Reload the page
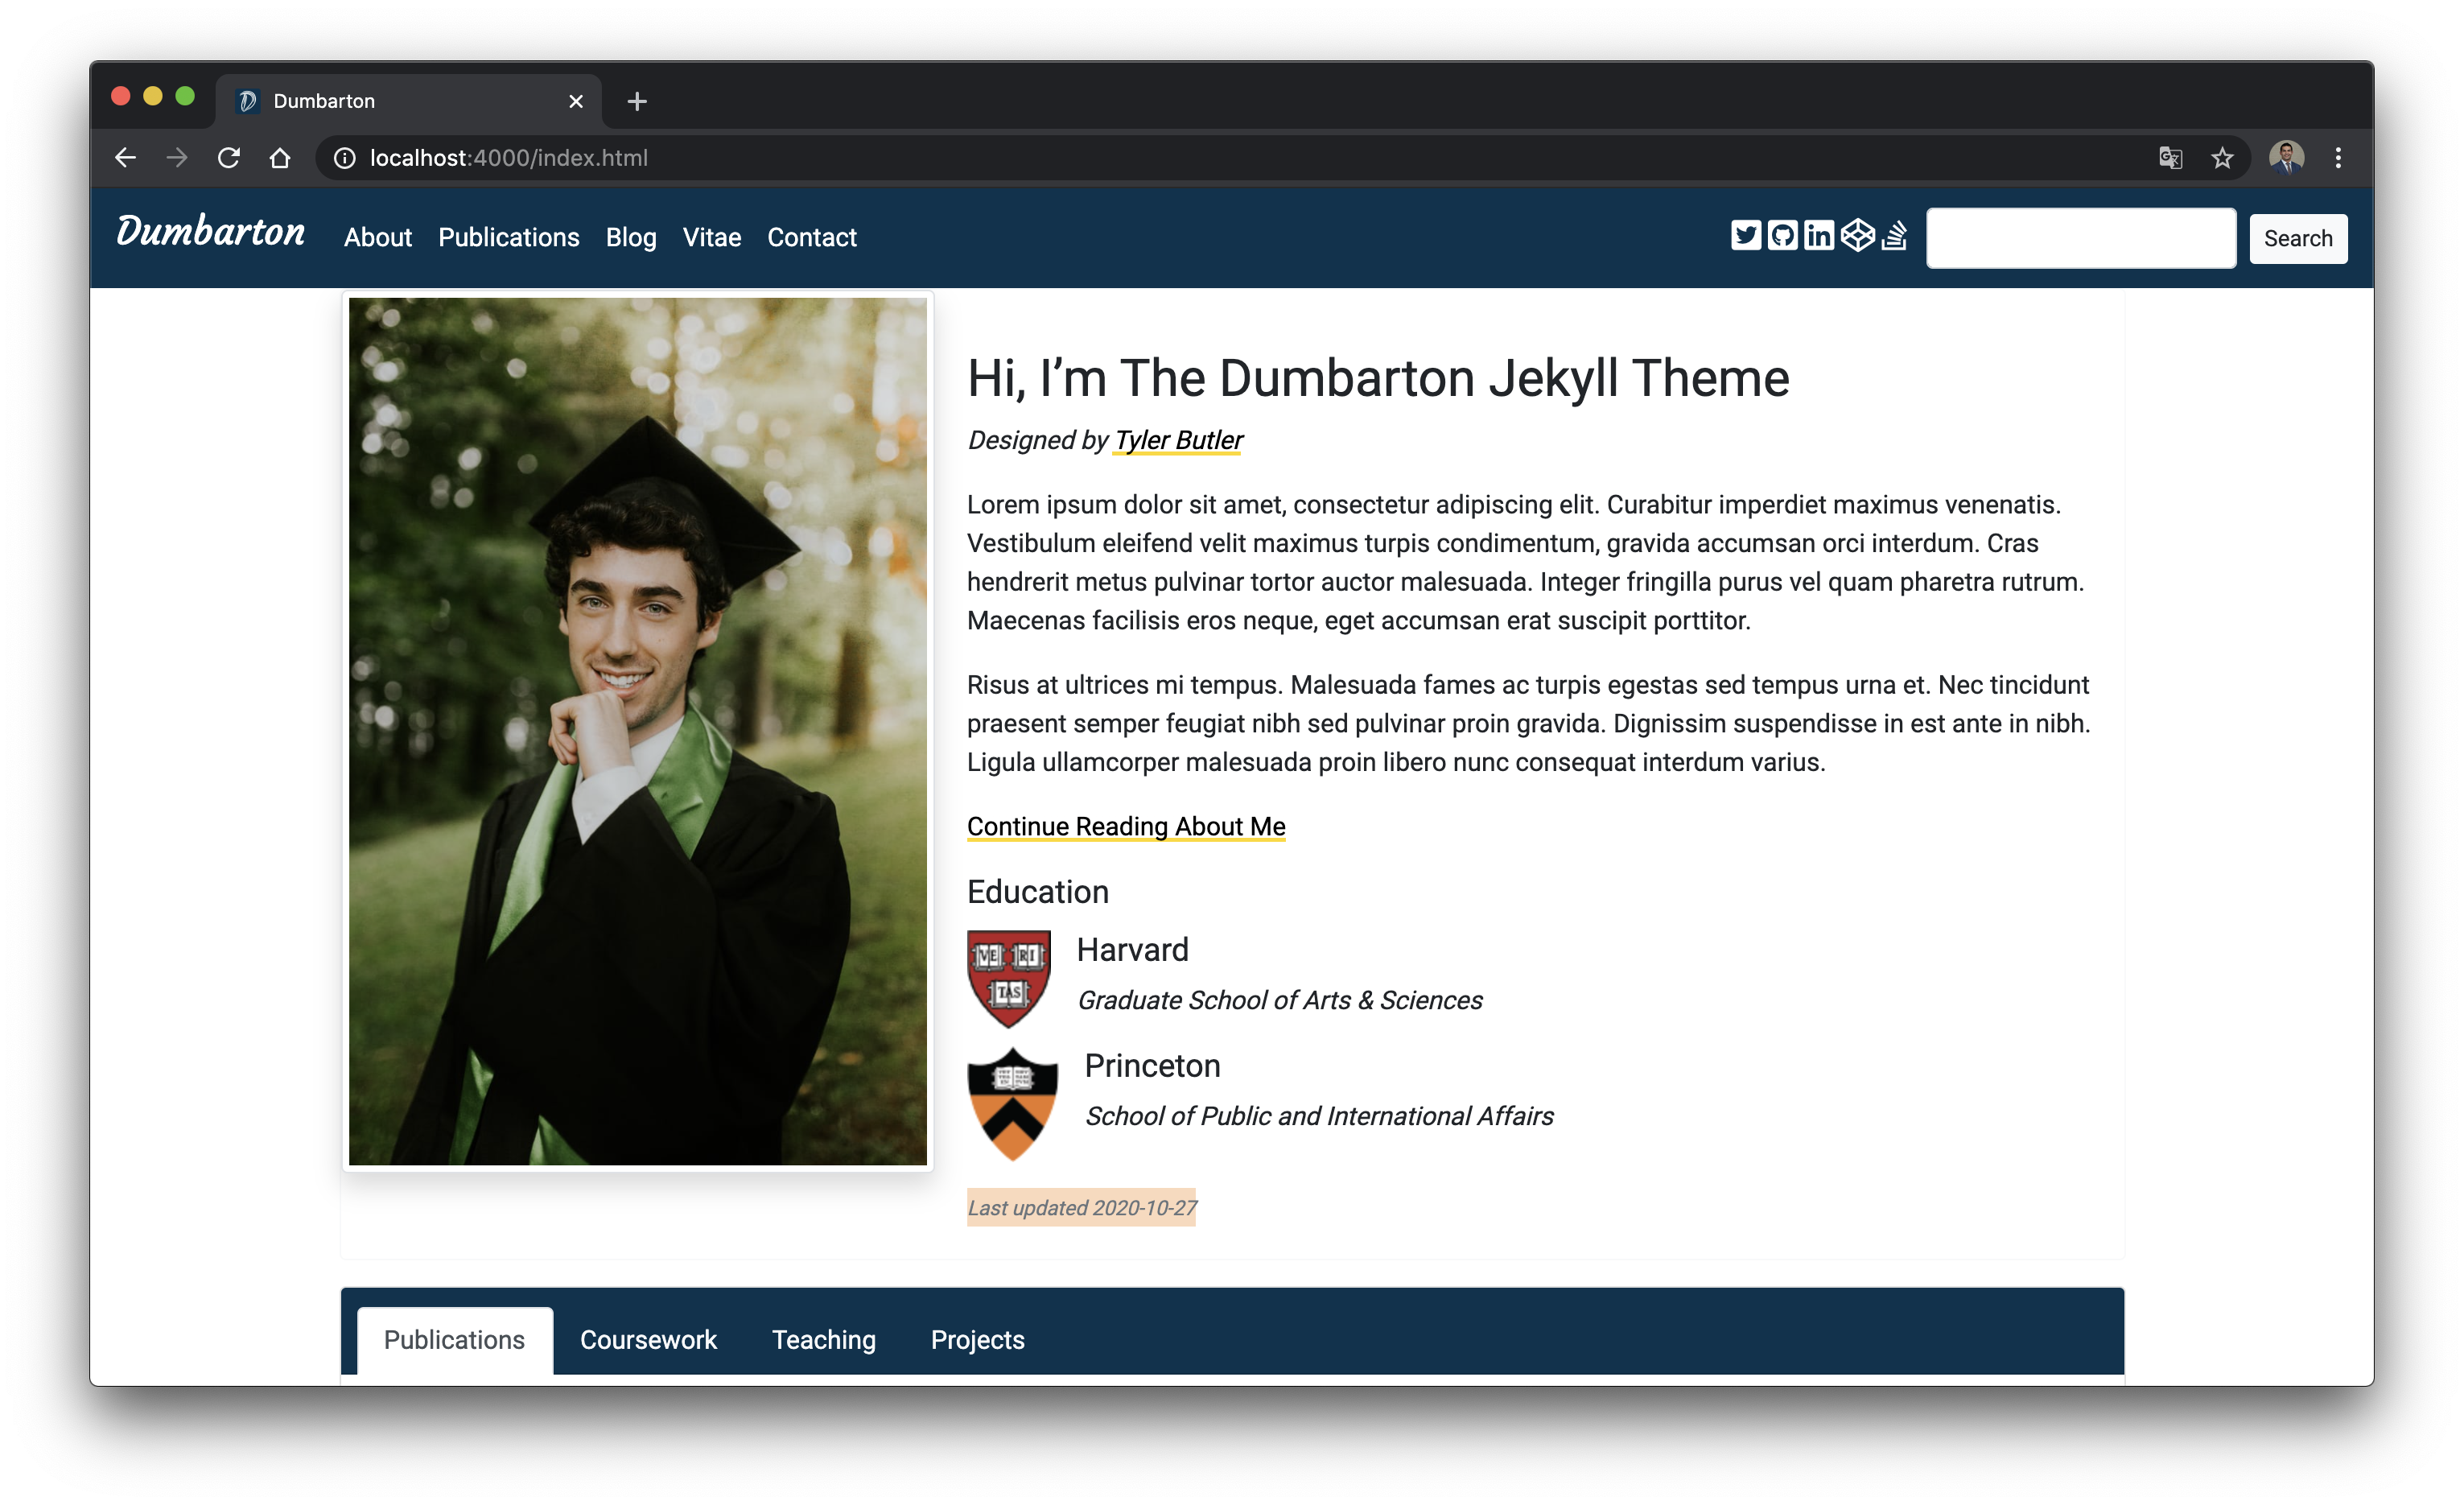 click(x=229, y=158)
